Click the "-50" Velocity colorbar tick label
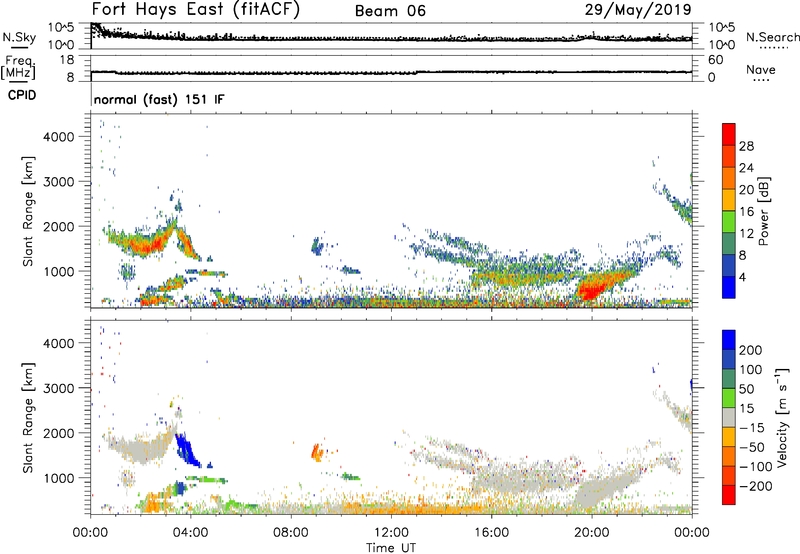Screen dimensions: 800x554 752,447
